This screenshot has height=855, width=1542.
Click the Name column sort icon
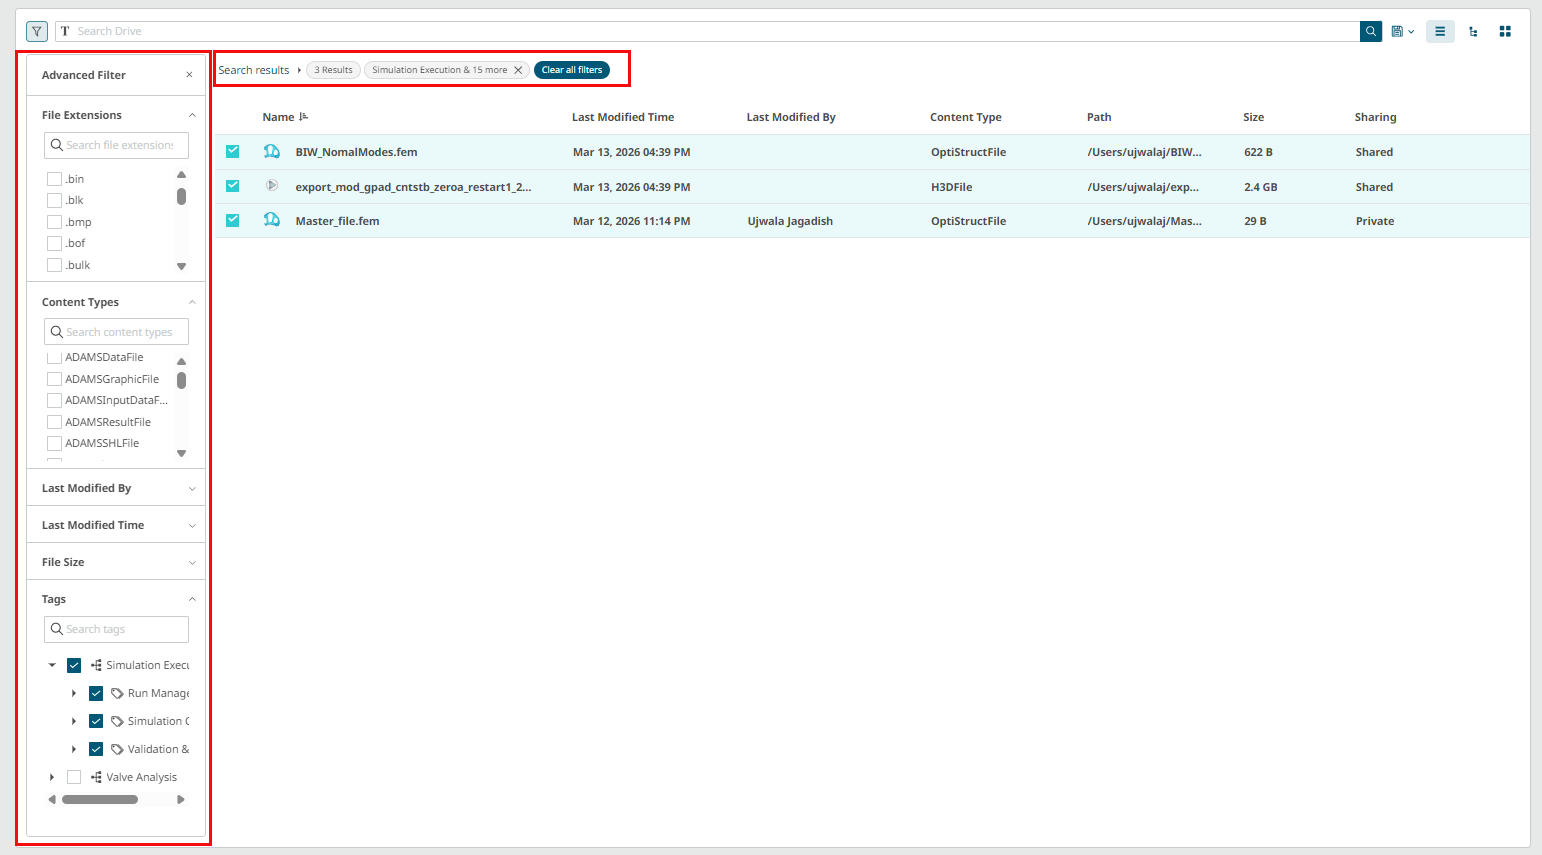[304, 117]
